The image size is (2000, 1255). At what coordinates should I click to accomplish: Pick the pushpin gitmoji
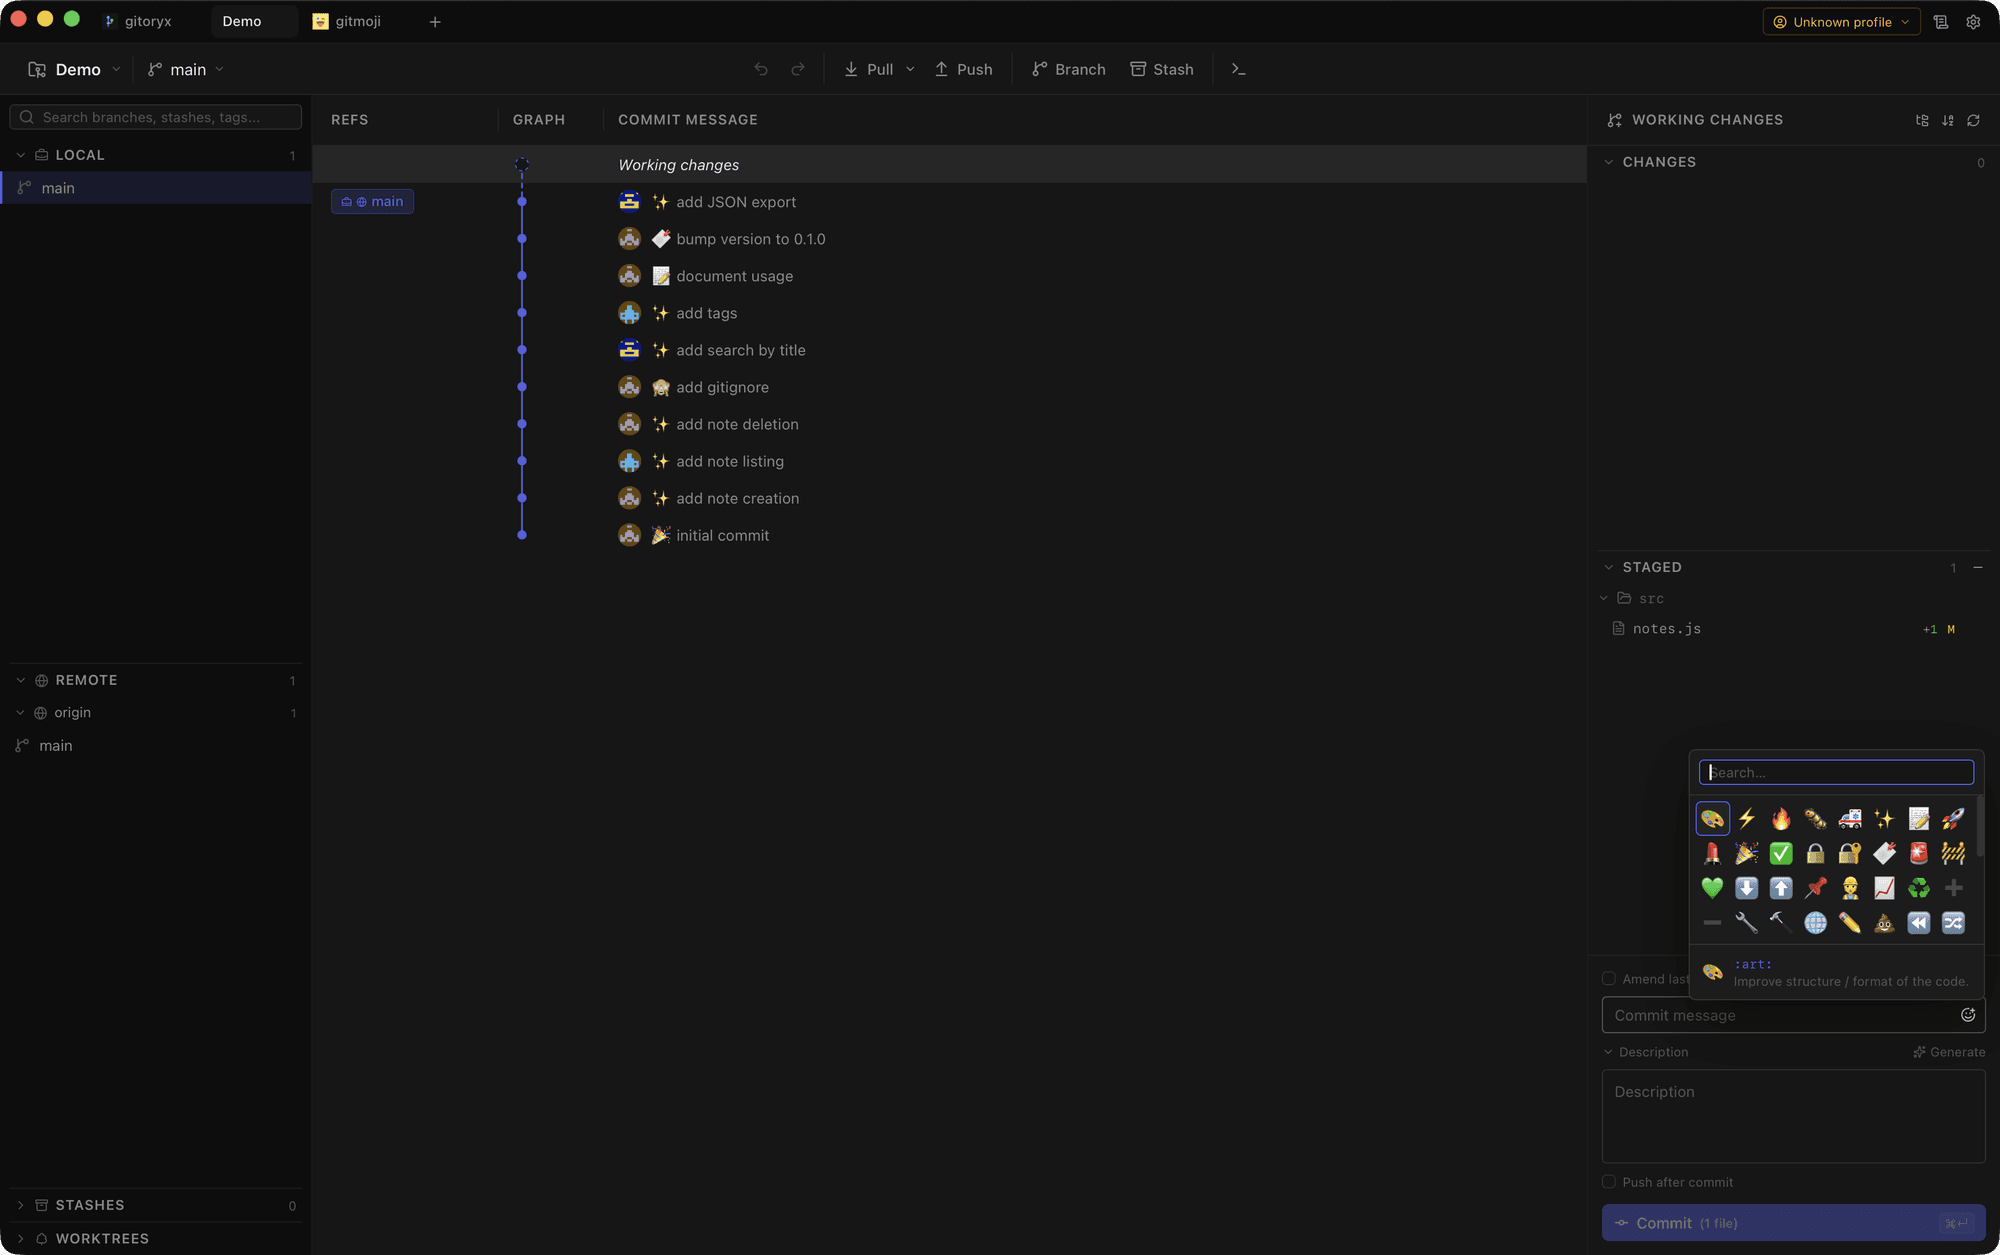tap(1816, 888)
